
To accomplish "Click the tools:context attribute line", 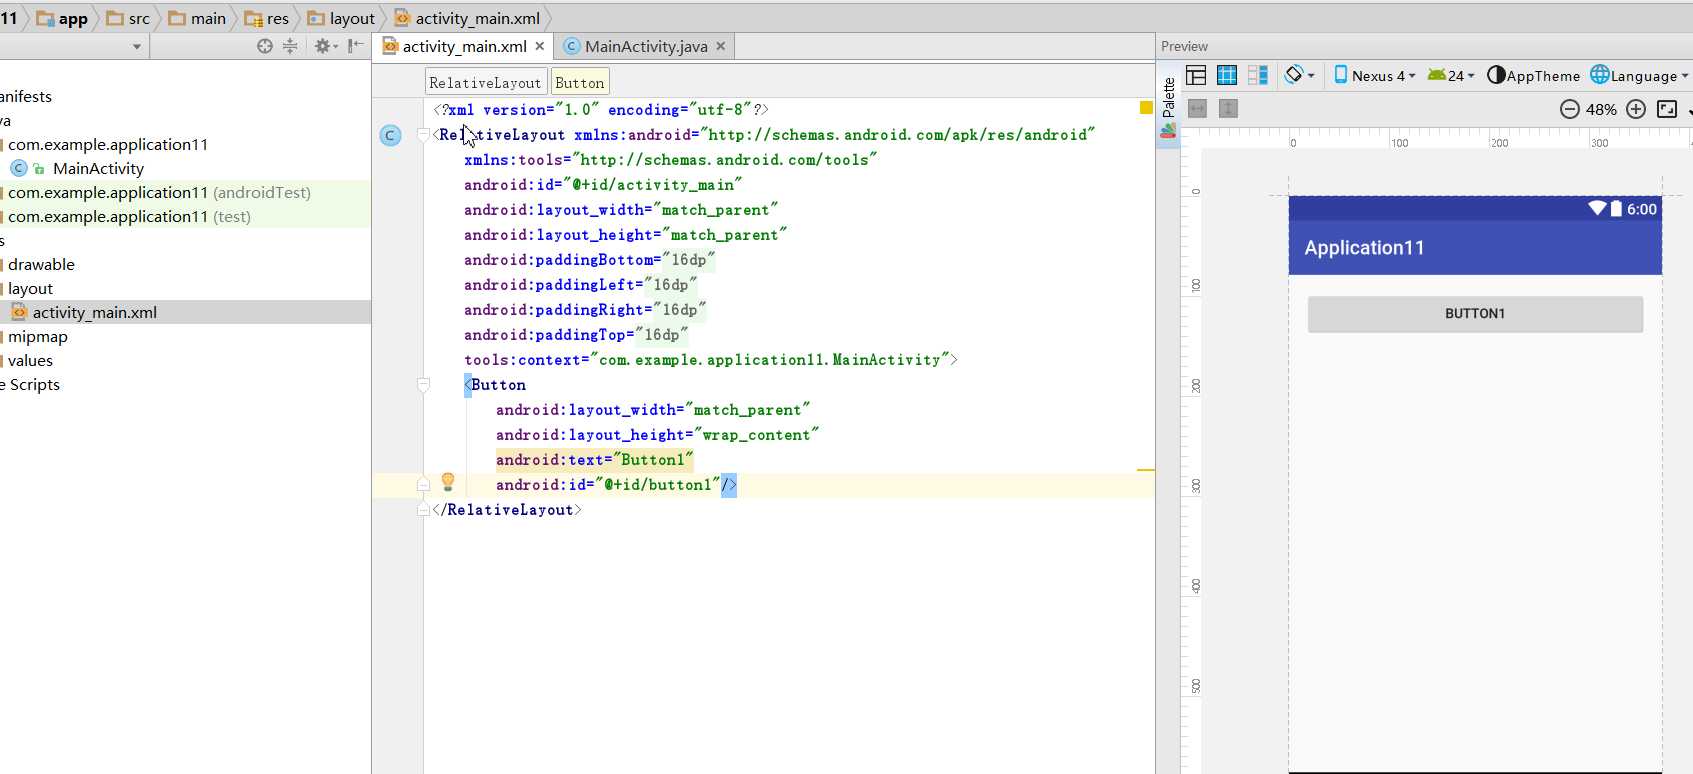I will tap(710, 360).
